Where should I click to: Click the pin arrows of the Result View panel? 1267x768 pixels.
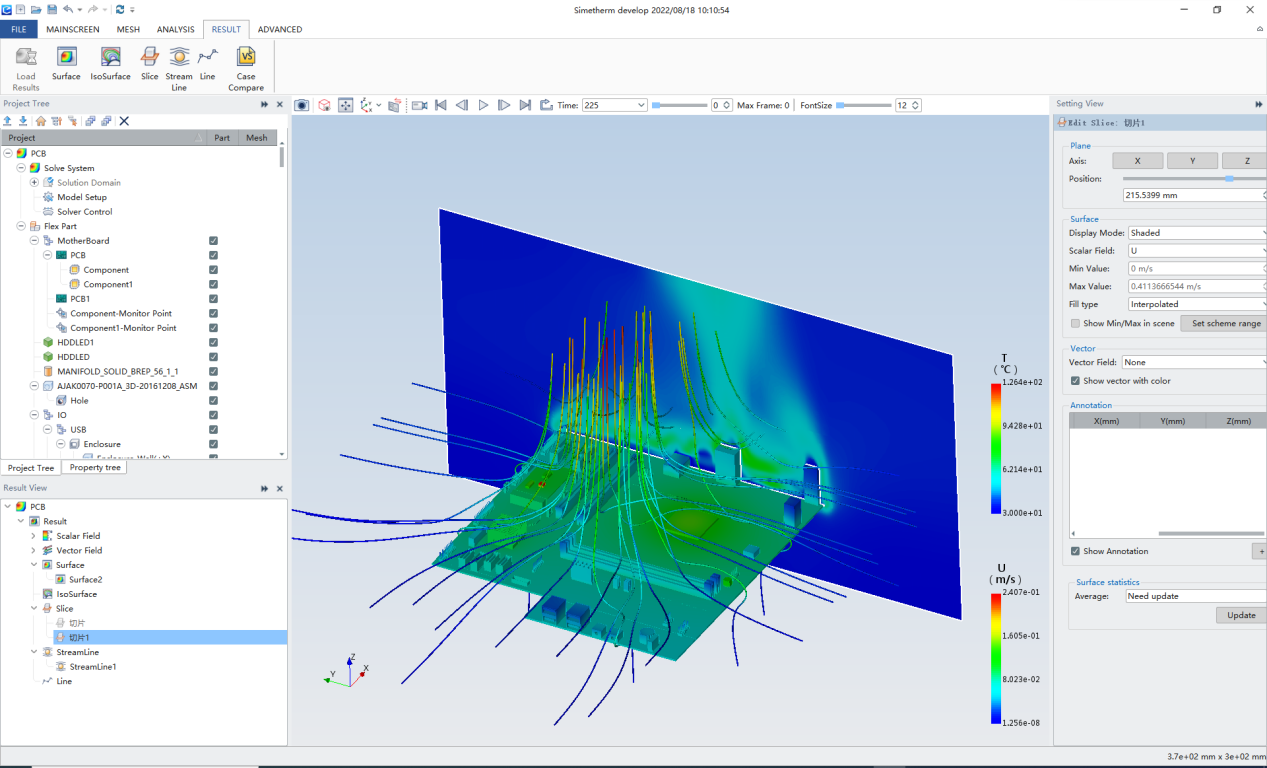coord(265,488)
